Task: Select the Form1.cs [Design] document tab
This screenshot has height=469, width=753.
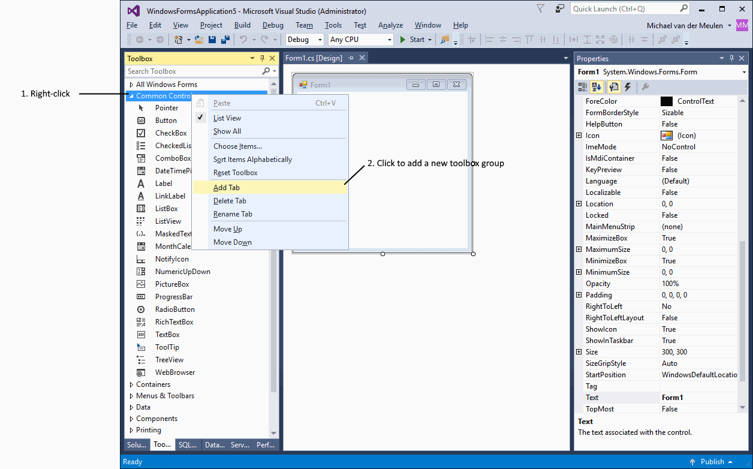Action: pos(314,58)
